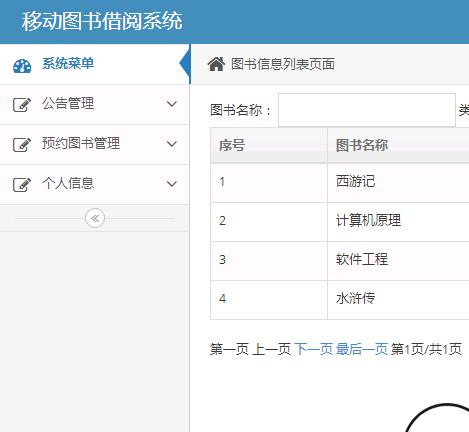469x432 pixels.
Task: Select the 西游记 table cell
Action: 398,183
